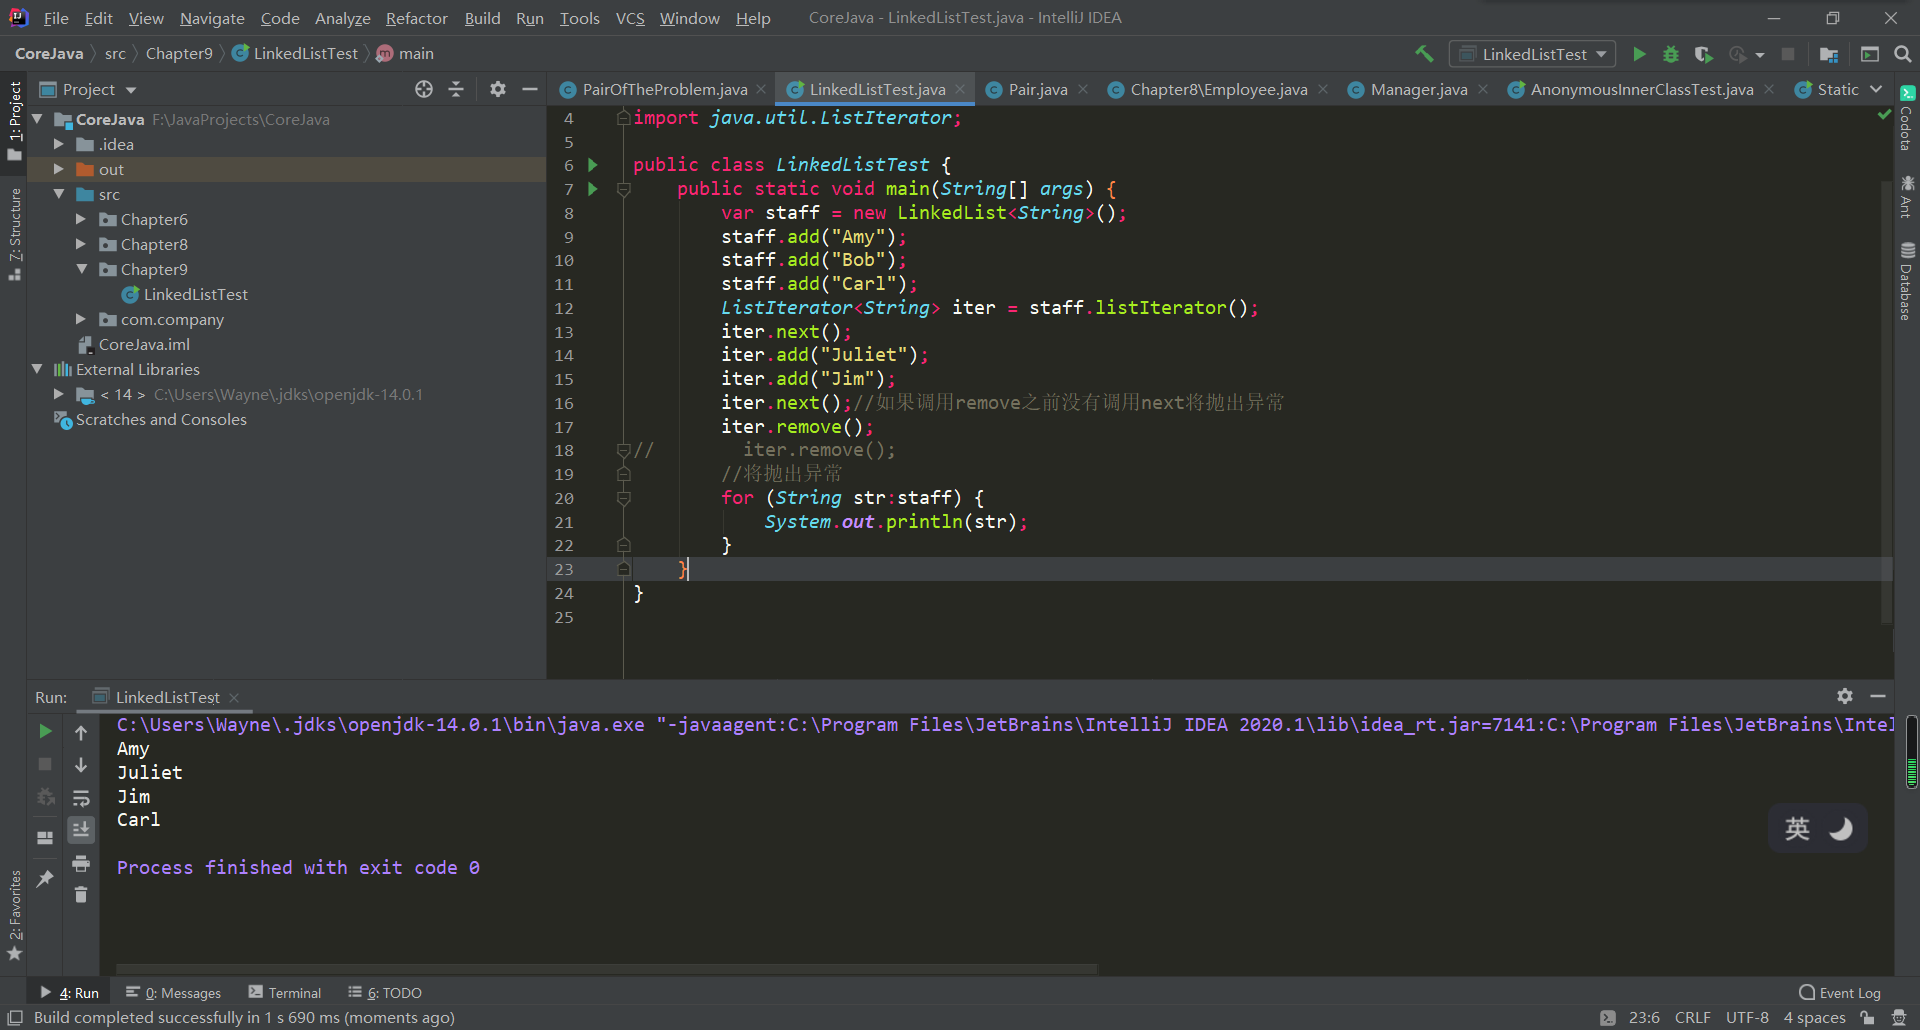The height and width of the screenshot is (1030, 1920).
Task: Expand the Chapter6 package
Action: tap(81, 219)
